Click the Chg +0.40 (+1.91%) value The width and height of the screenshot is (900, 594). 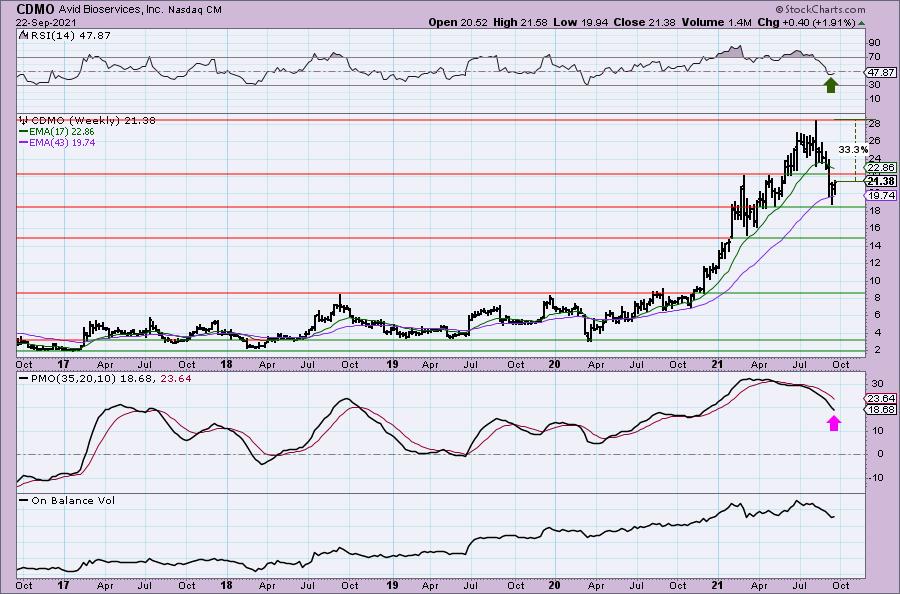pos(806,22)
